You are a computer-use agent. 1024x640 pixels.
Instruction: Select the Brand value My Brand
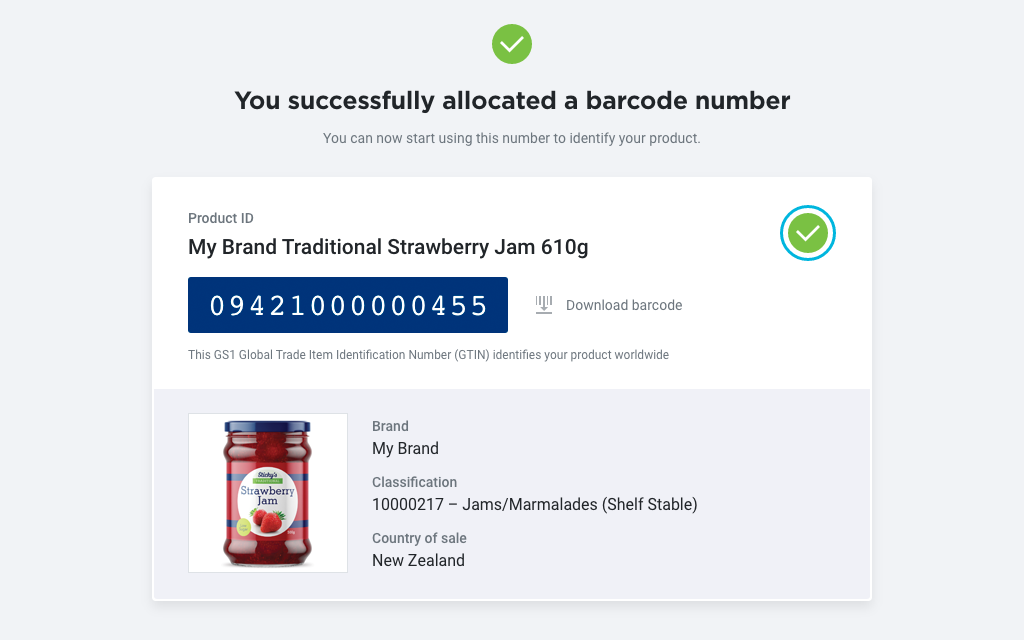click(x=405, y=448)
